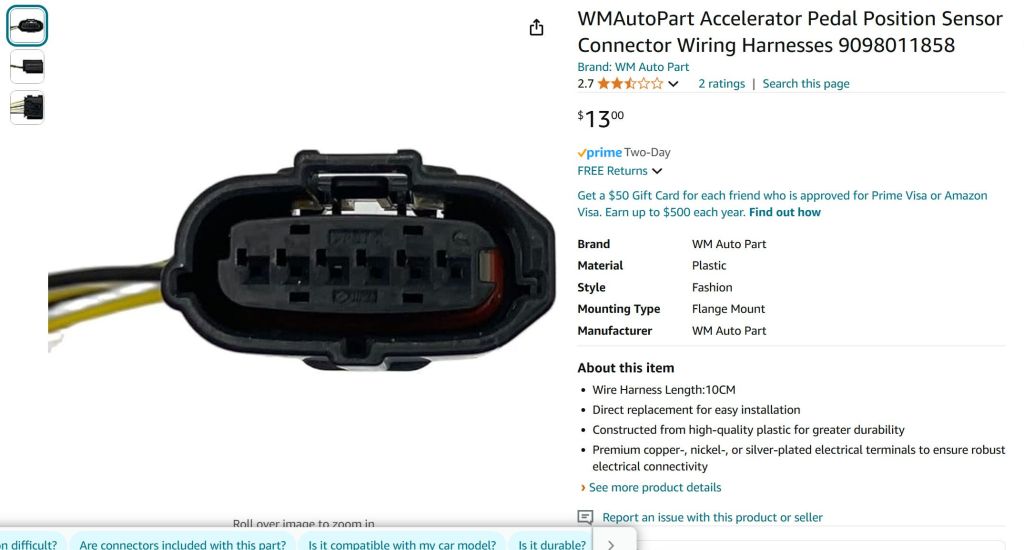Viewport: 1024px width, 550px height.
Task: Ask "Is it compatible with my car model?"
Action: 402,544
